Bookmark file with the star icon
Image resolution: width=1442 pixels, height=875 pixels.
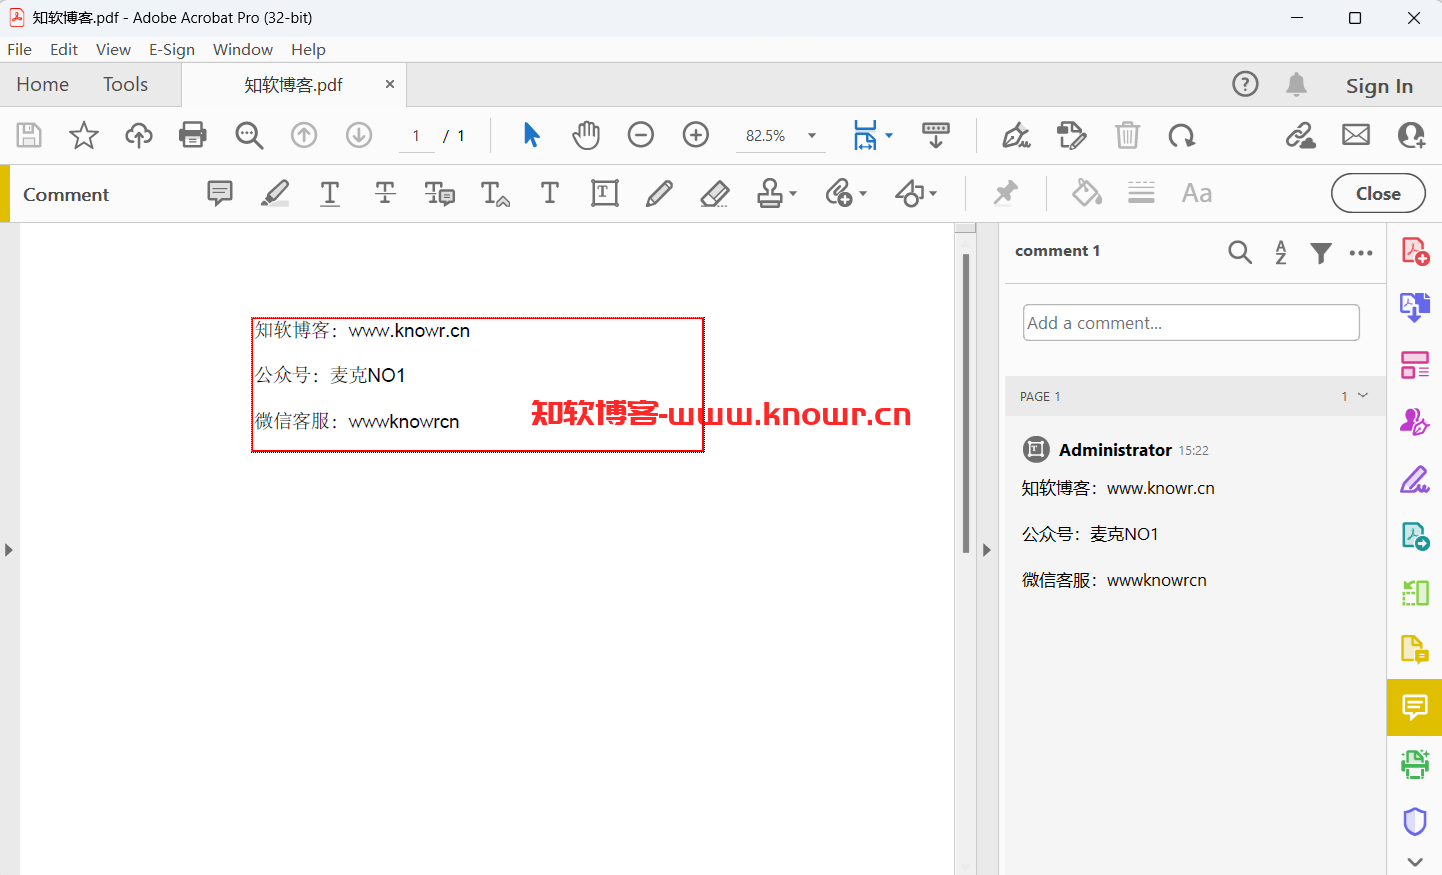pyautogui.click(x=84, y=135)
